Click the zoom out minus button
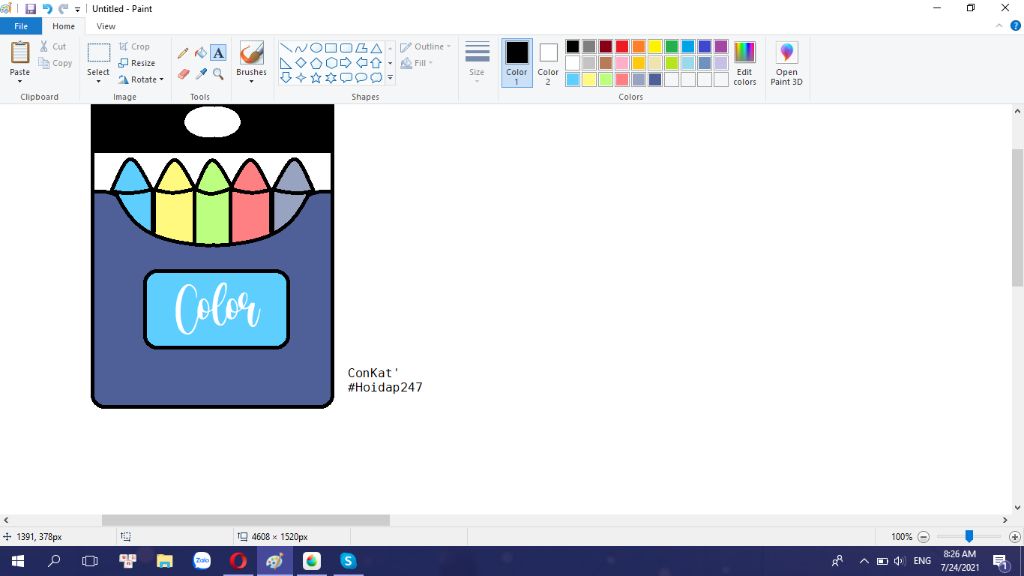 pos(923,537)
